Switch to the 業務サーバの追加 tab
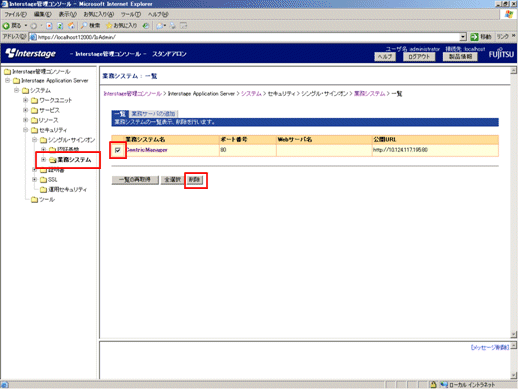Image resolution: width=518 pixels, height=389 pixels. coord(153,114)
